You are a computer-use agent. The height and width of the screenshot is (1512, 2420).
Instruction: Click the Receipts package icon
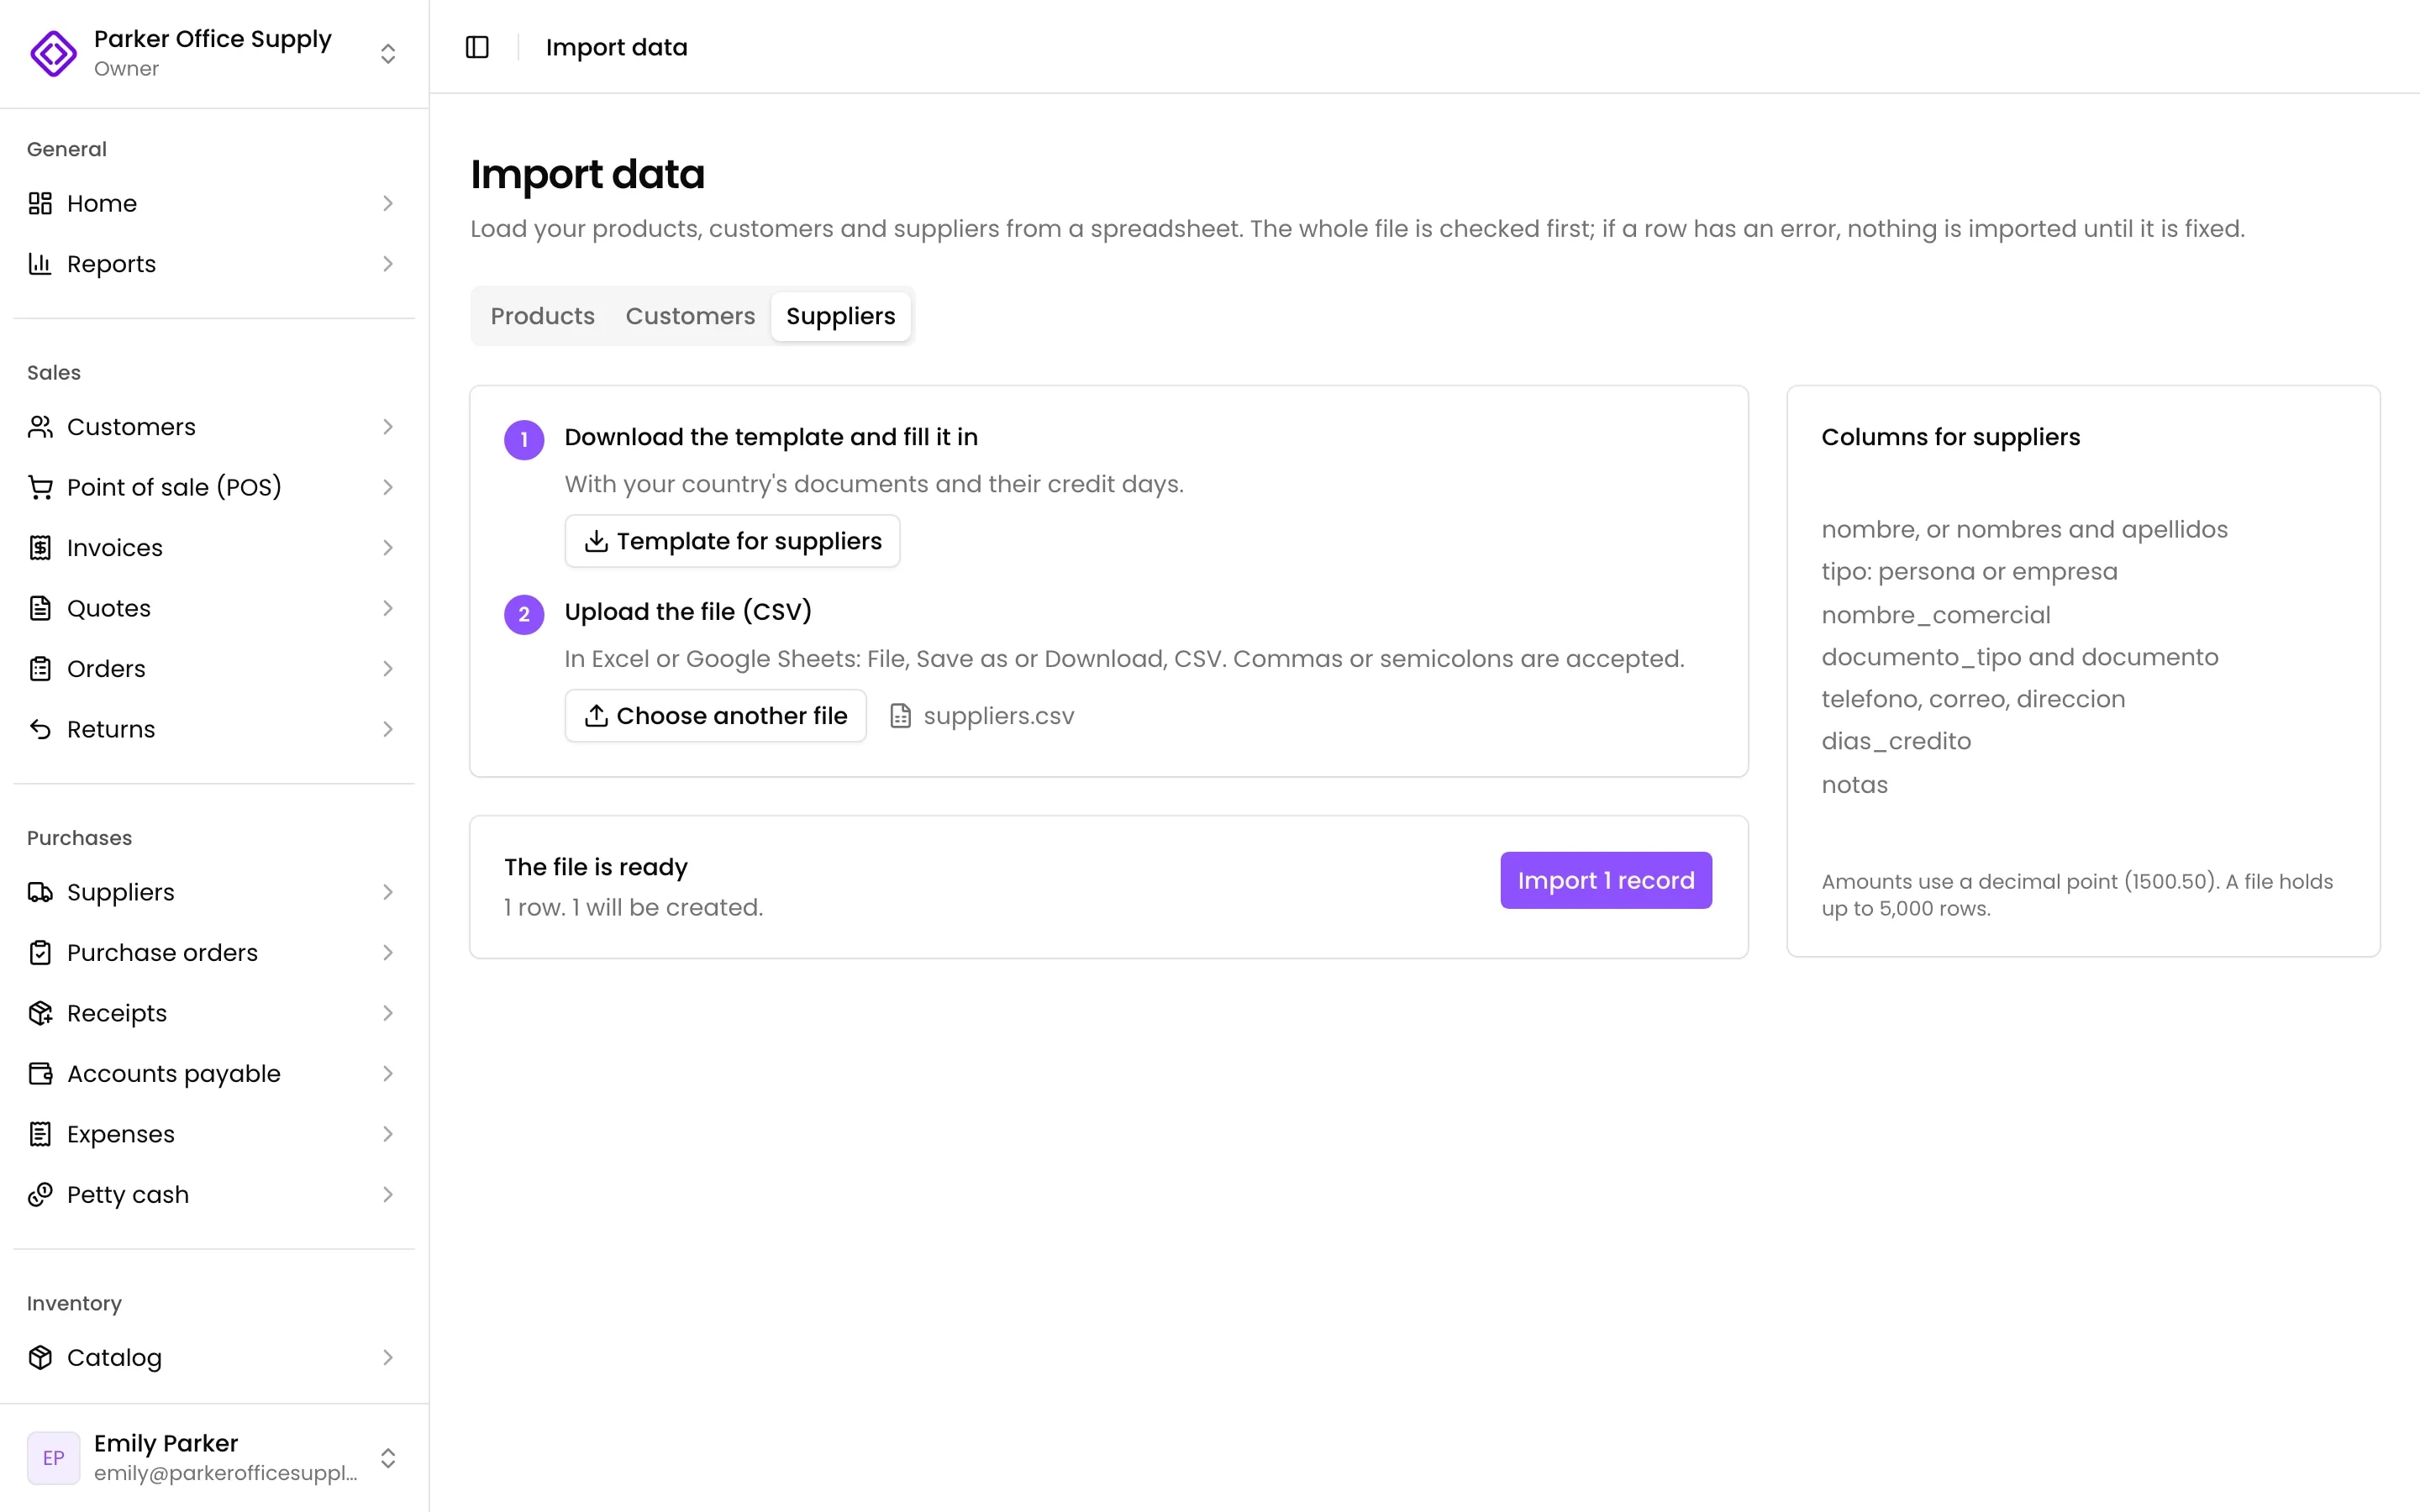tap(40, 1013)
